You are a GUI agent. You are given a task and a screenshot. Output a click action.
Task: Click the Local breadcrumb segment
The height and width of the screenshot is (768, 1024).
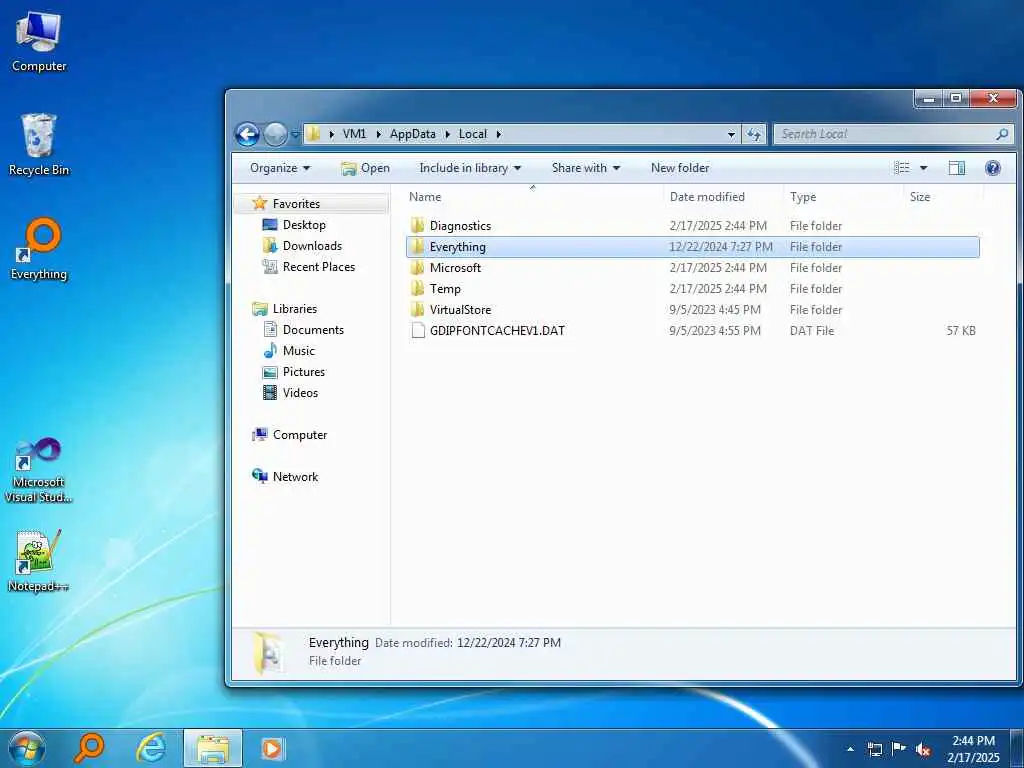(x=472, y=134)
